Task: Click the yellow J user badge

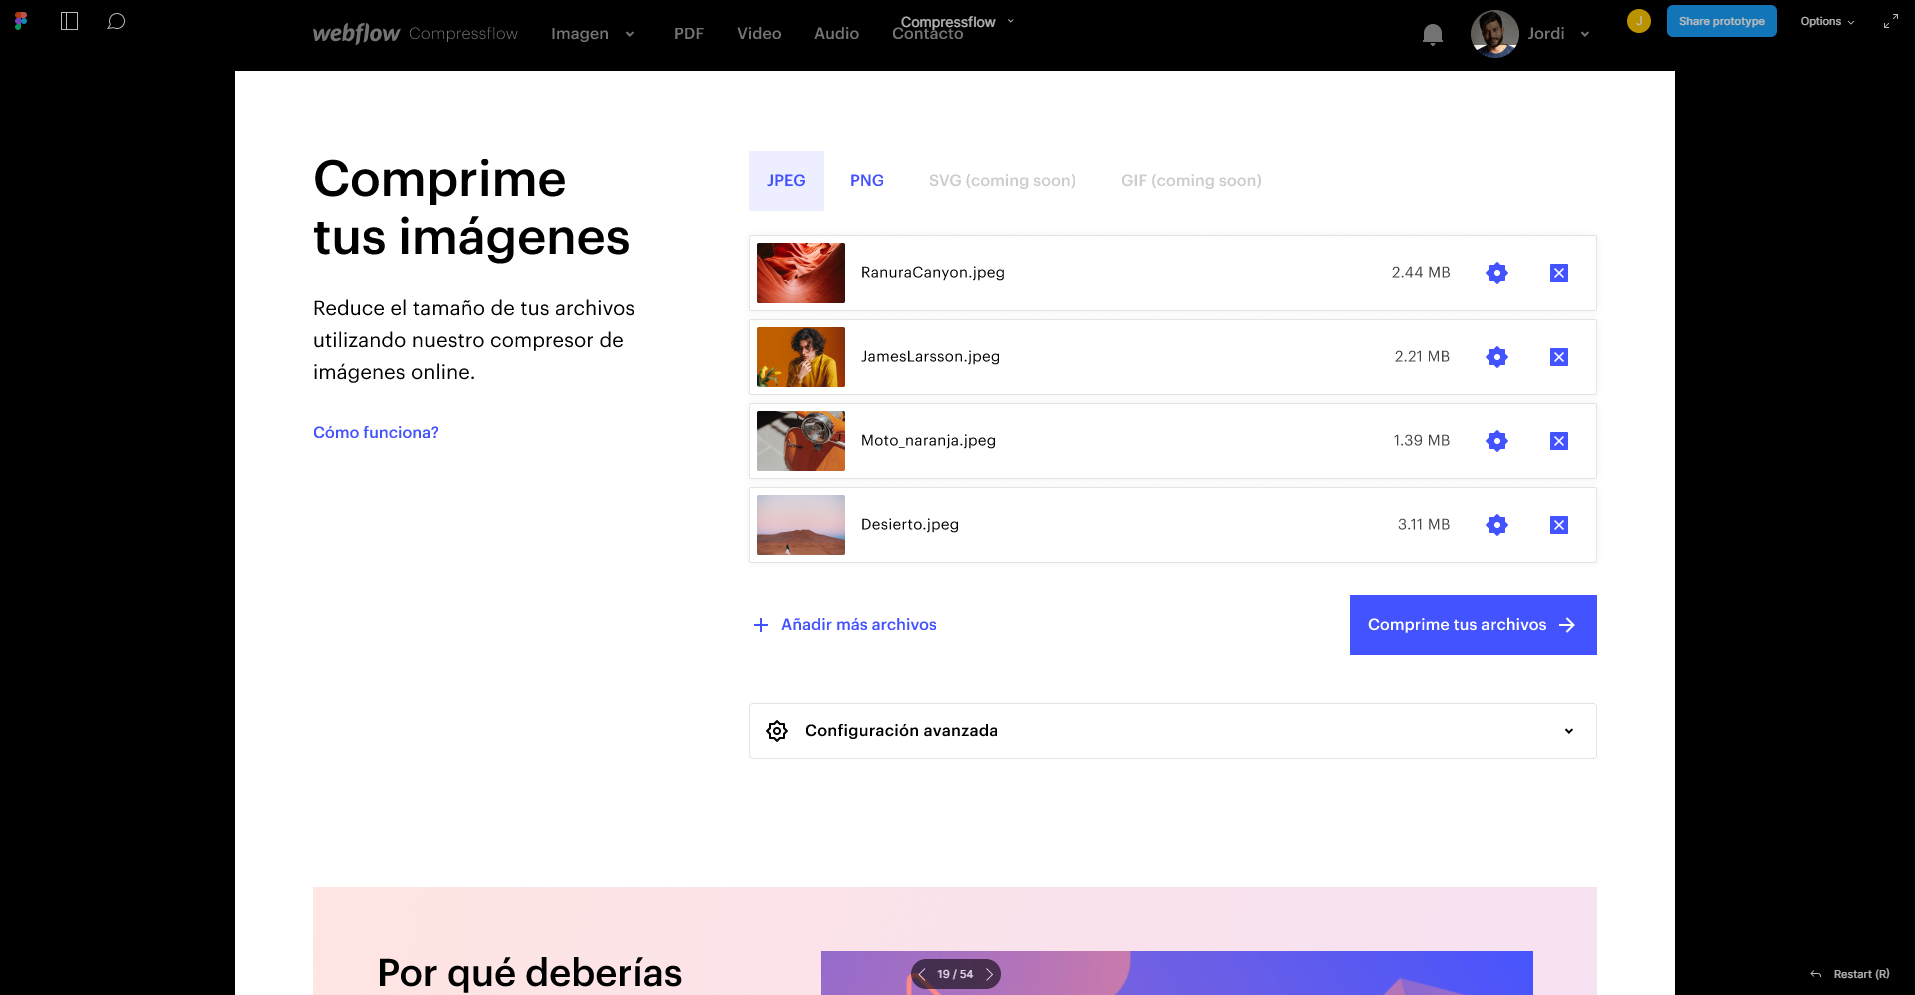Action: tap(1639, 21)
